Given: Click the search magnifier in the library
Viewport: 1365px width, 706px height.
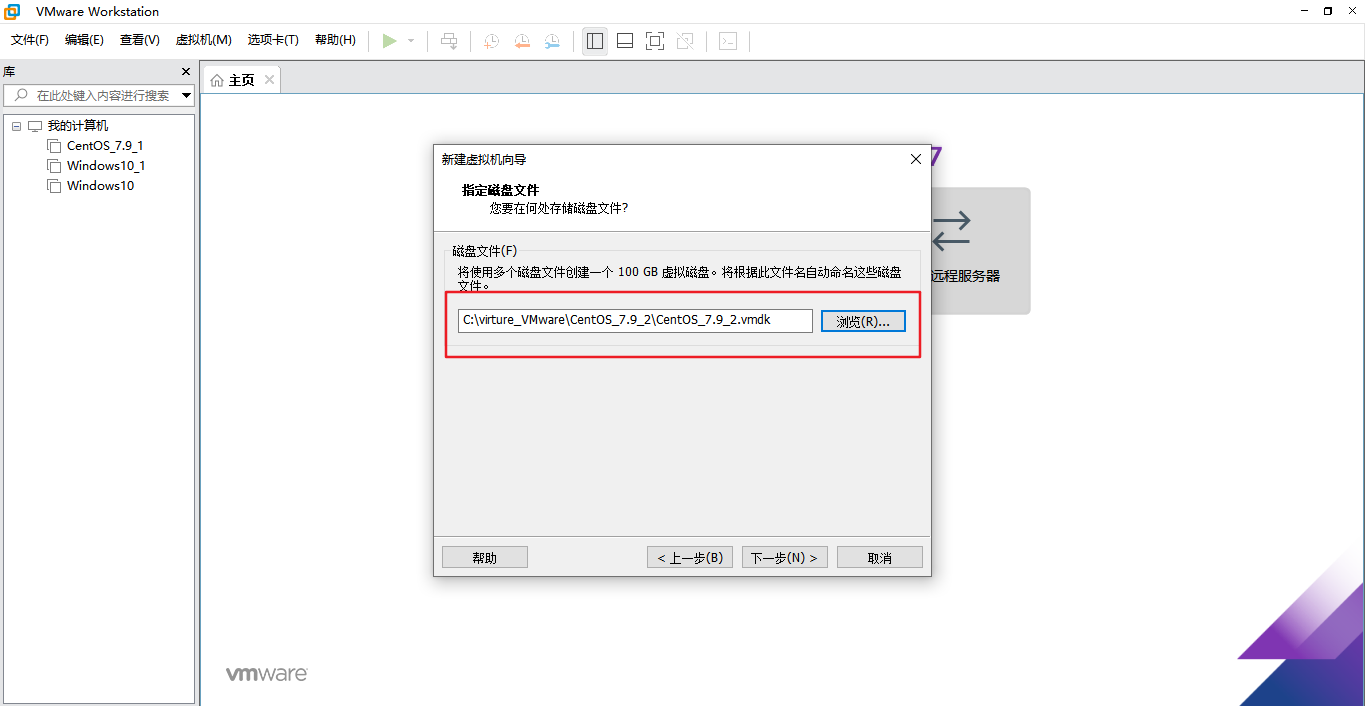Looking at the screenshot, I should 20,95.
